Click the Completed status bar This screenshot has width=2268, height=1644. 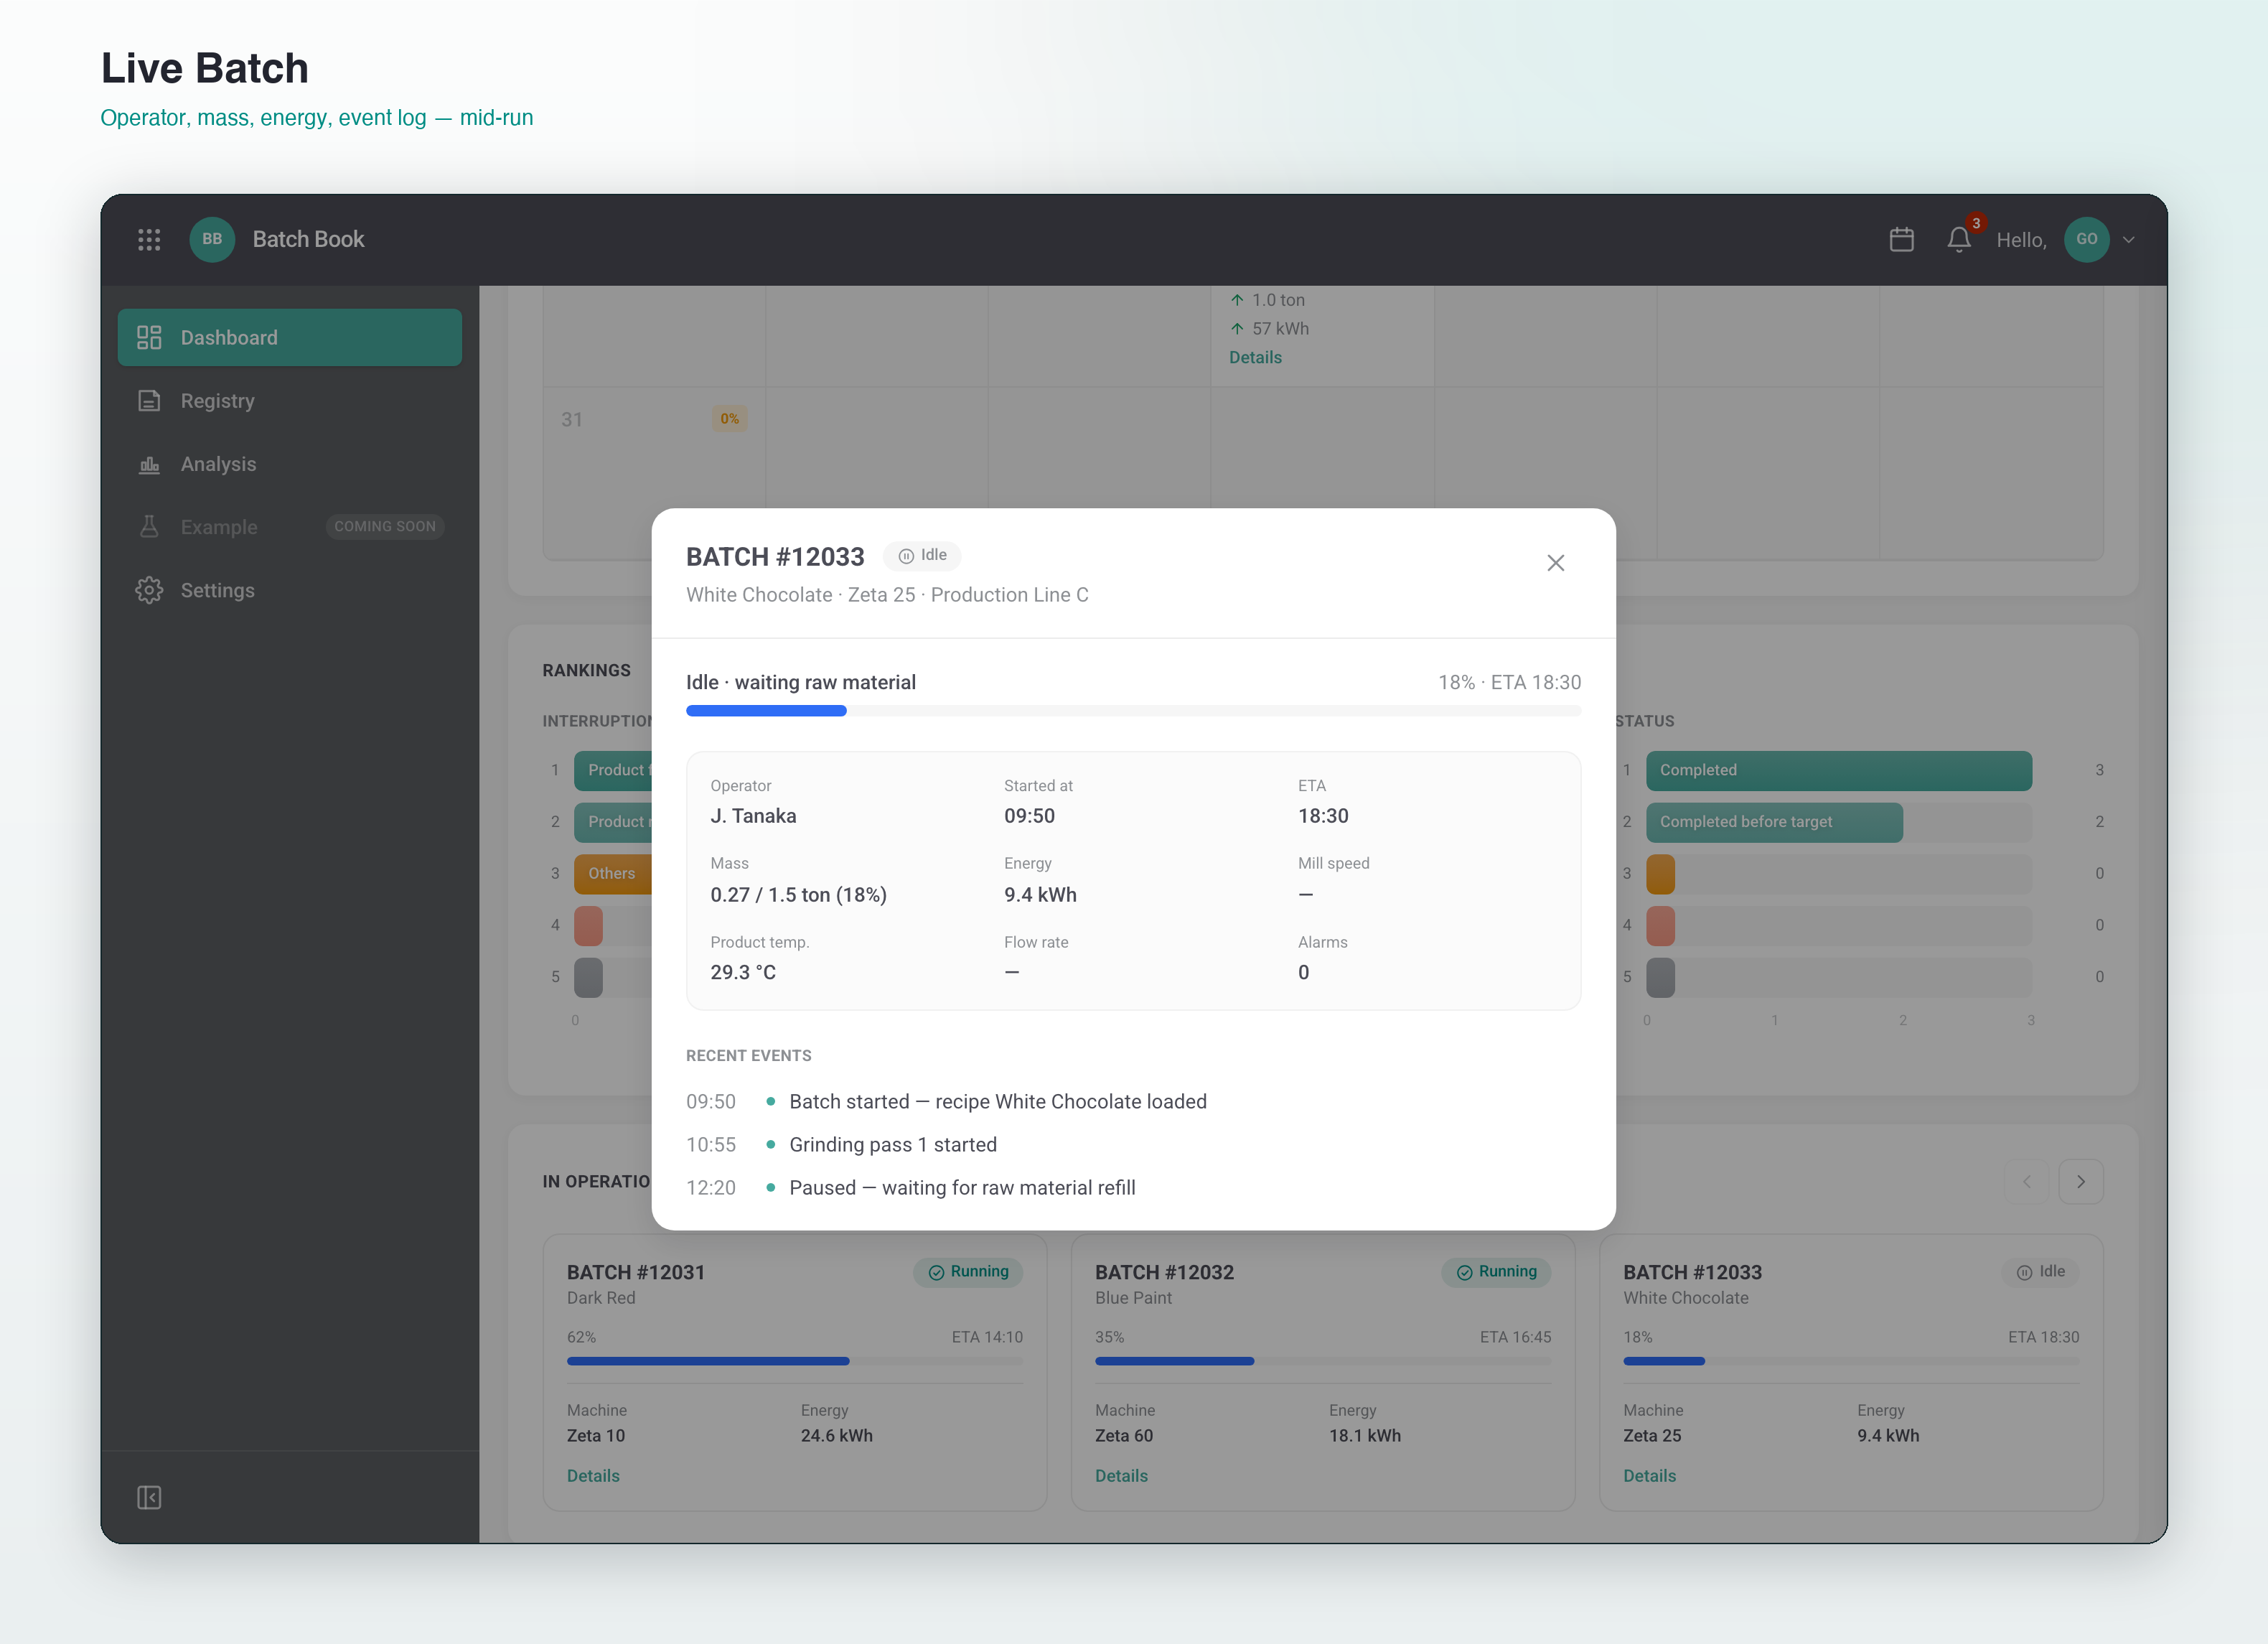[x=1839, y=770]
